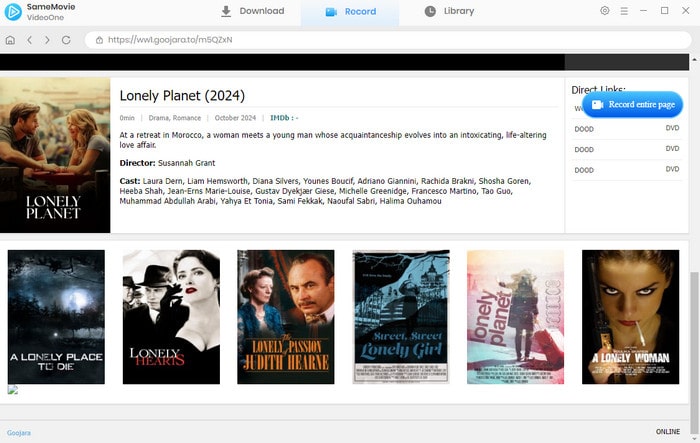Viewport: 700px width, 443px height.
Task: Switch to the Record tab
Action: coord(350,12)
